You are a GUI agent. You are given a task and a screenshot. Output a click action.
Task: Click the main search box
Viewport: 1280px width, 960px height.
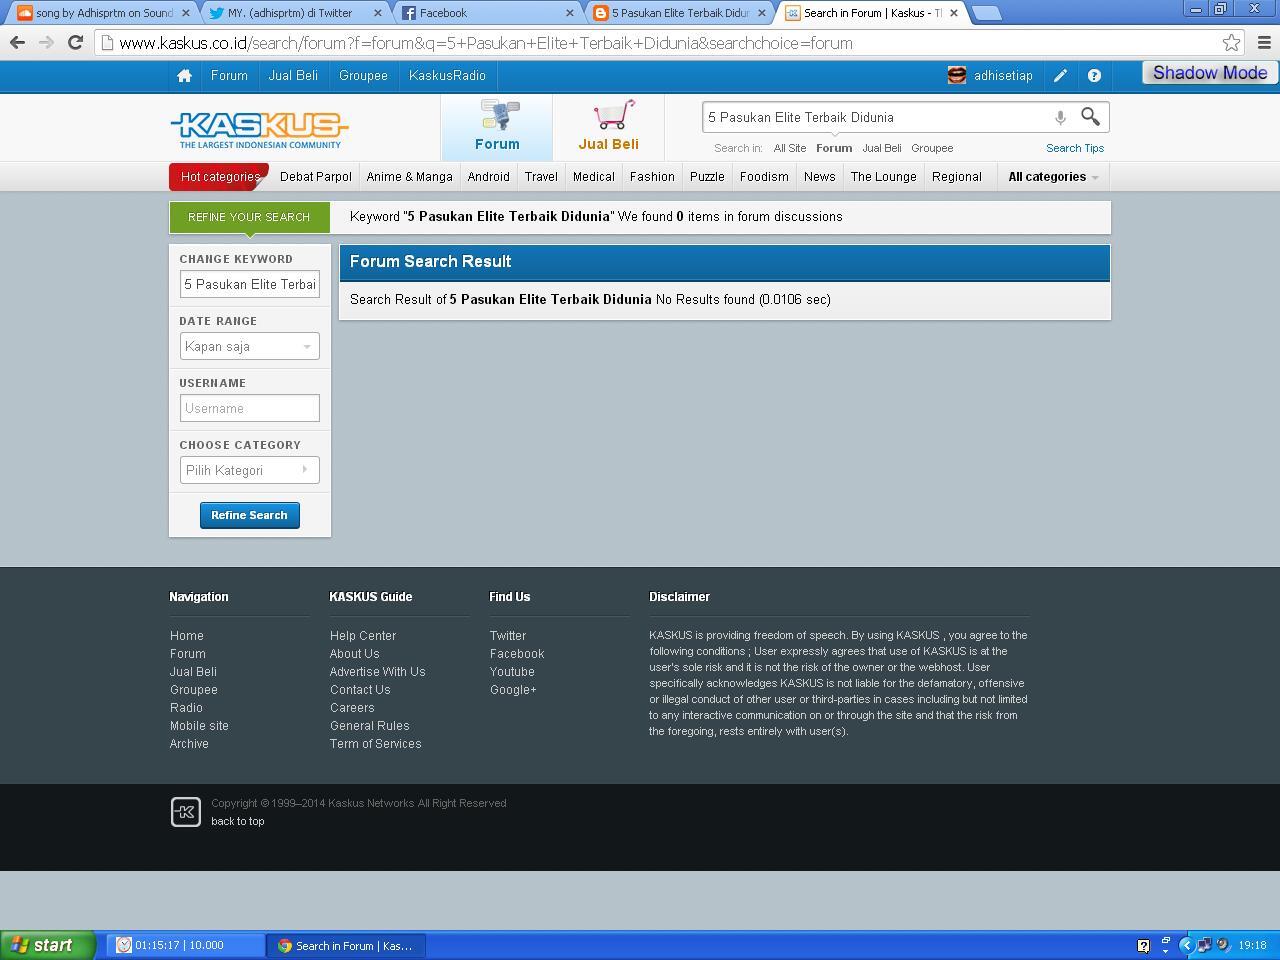click(x=875, y=117)
